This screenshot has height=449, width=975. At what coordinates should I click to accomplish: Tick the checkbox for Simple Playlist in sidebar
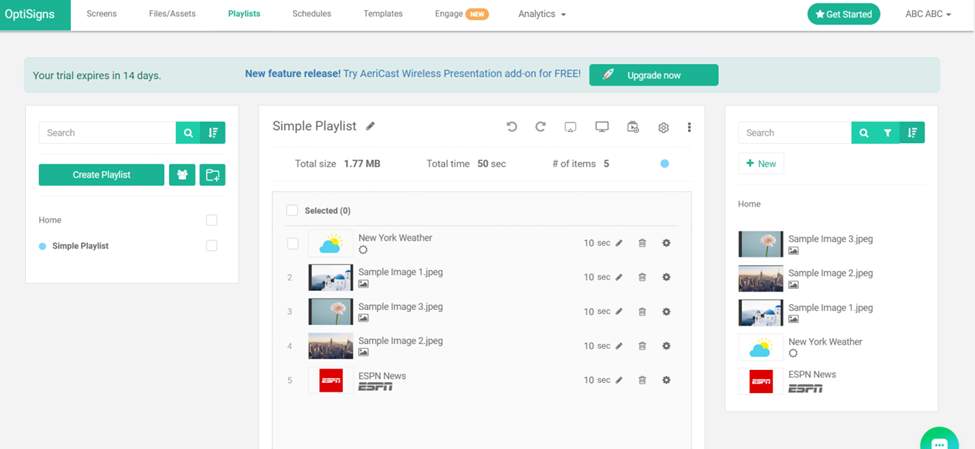coord(211,246)
